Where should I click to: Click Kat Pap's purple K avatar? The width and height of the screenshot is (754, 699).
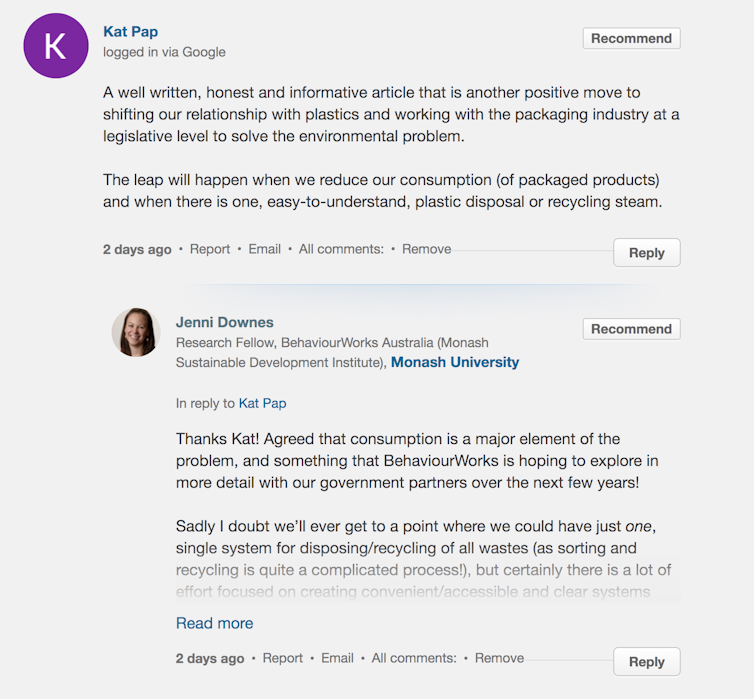click(56, 46)
